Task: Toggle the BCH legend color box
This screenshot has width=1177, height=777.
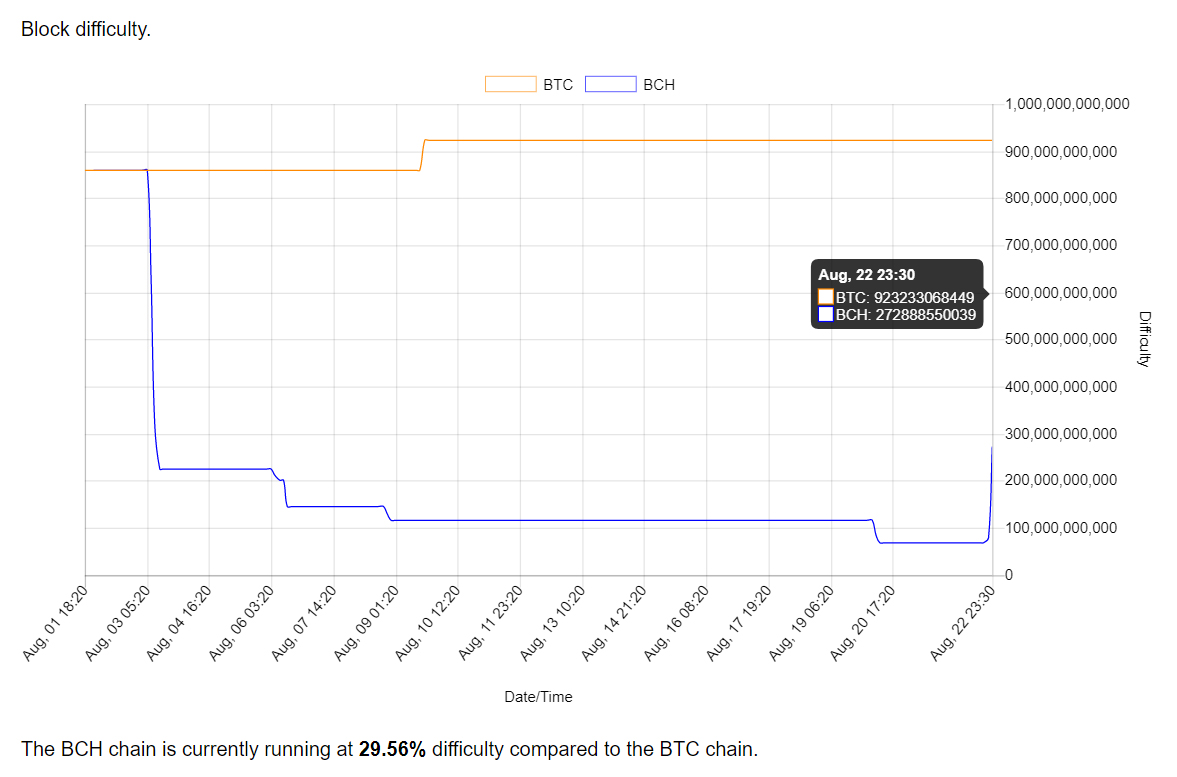Action: [x=610, y=84]
